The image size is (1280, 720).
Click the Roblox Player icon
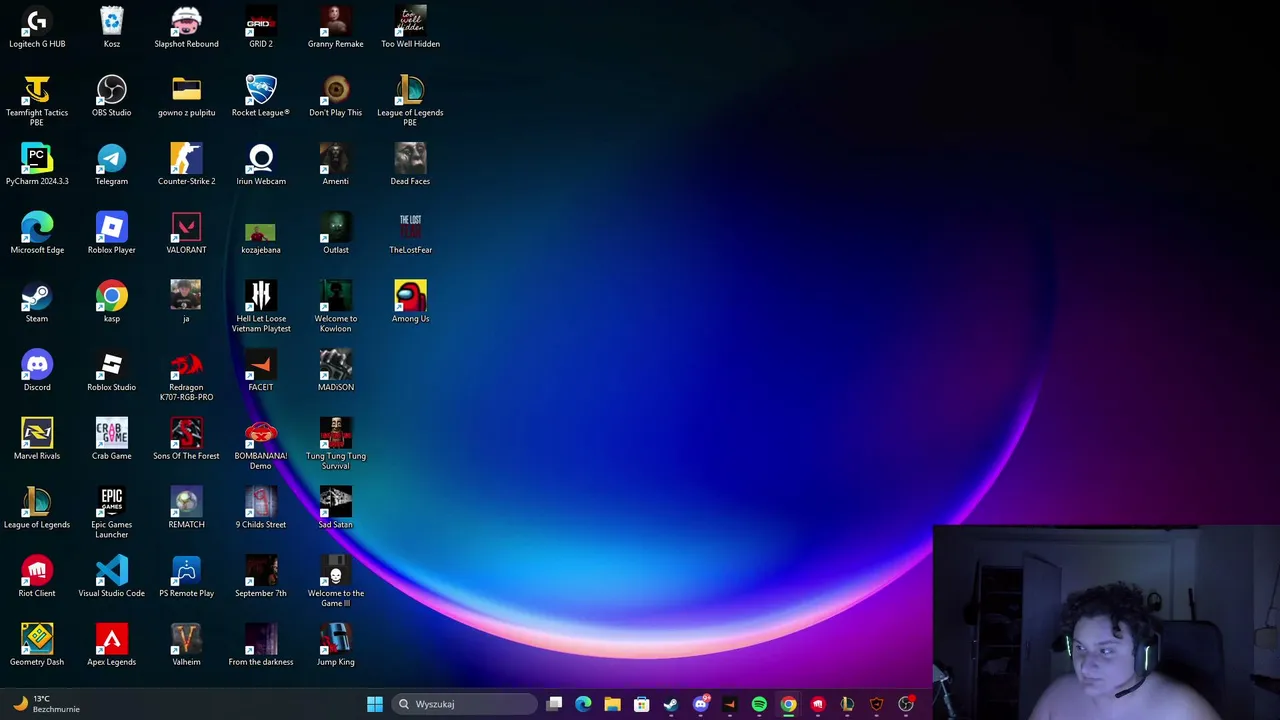click(x=112, y=233)
